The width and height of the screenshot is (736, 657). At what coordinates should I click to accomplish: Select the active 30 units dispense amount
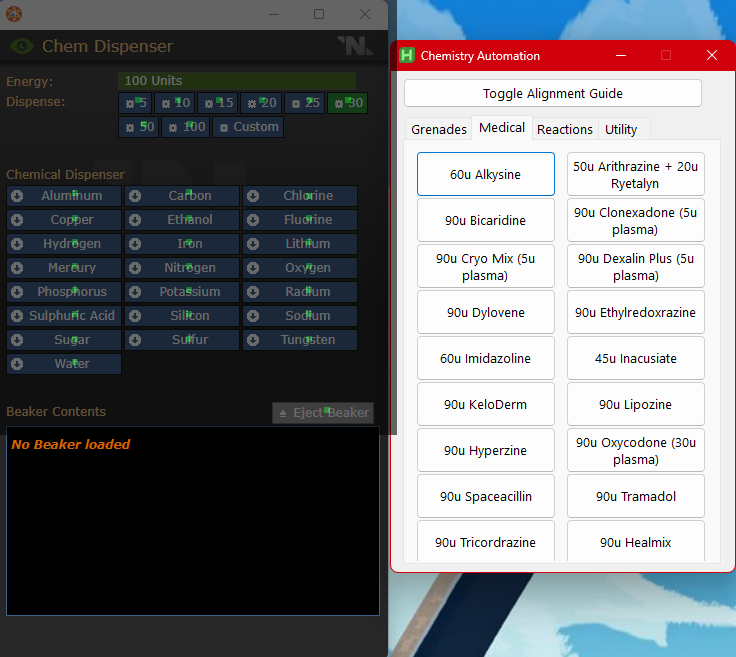348,103
